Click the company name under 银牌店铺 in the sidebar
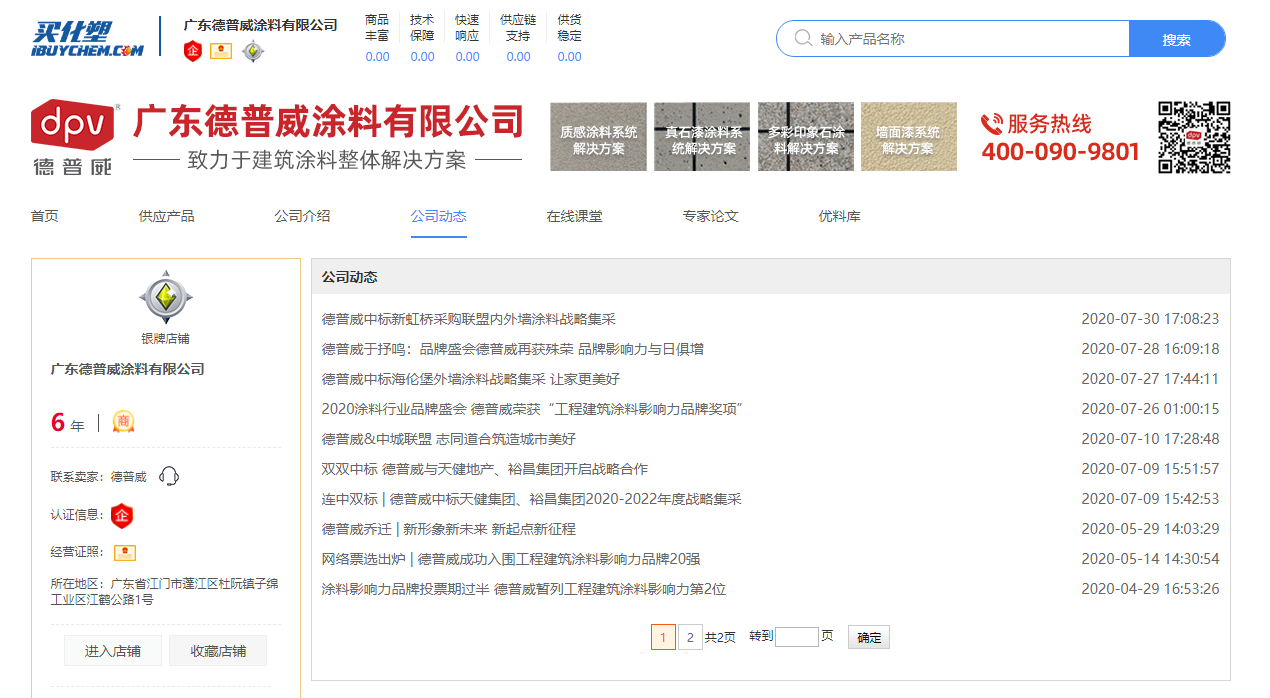 click(x=128, y=369)
